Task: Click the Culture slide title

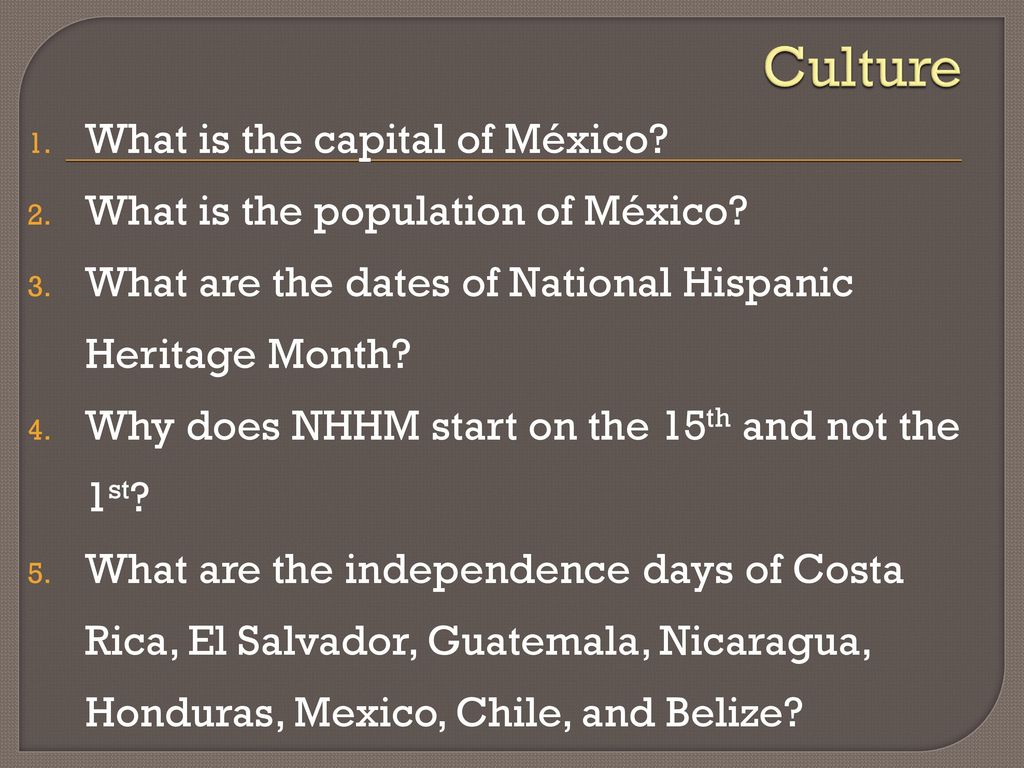Action: click(x=862, y=67)
